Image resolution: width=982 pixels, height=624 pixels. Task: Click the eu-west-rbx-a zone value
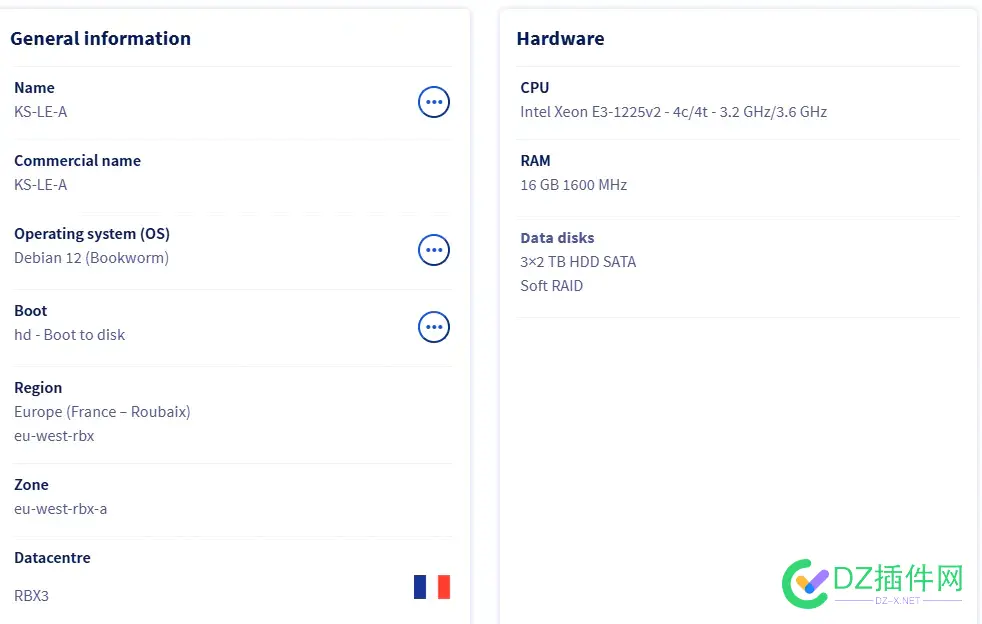coord(60,509)
